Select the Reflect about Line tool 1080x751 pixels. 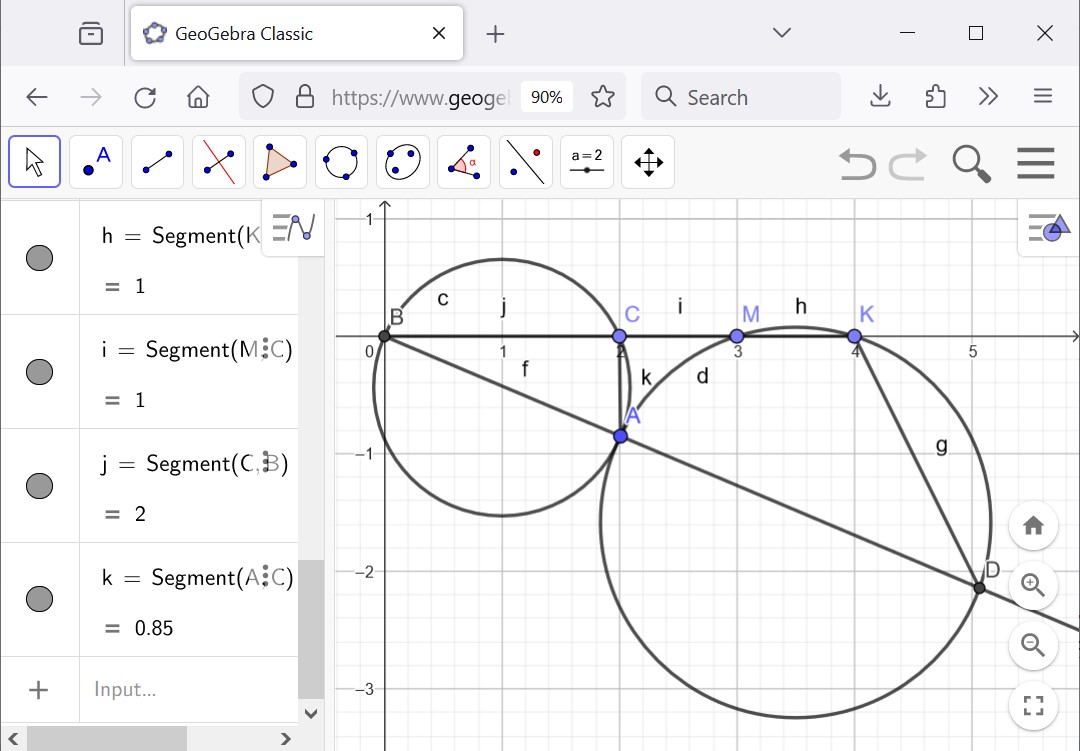pos(526,162)
